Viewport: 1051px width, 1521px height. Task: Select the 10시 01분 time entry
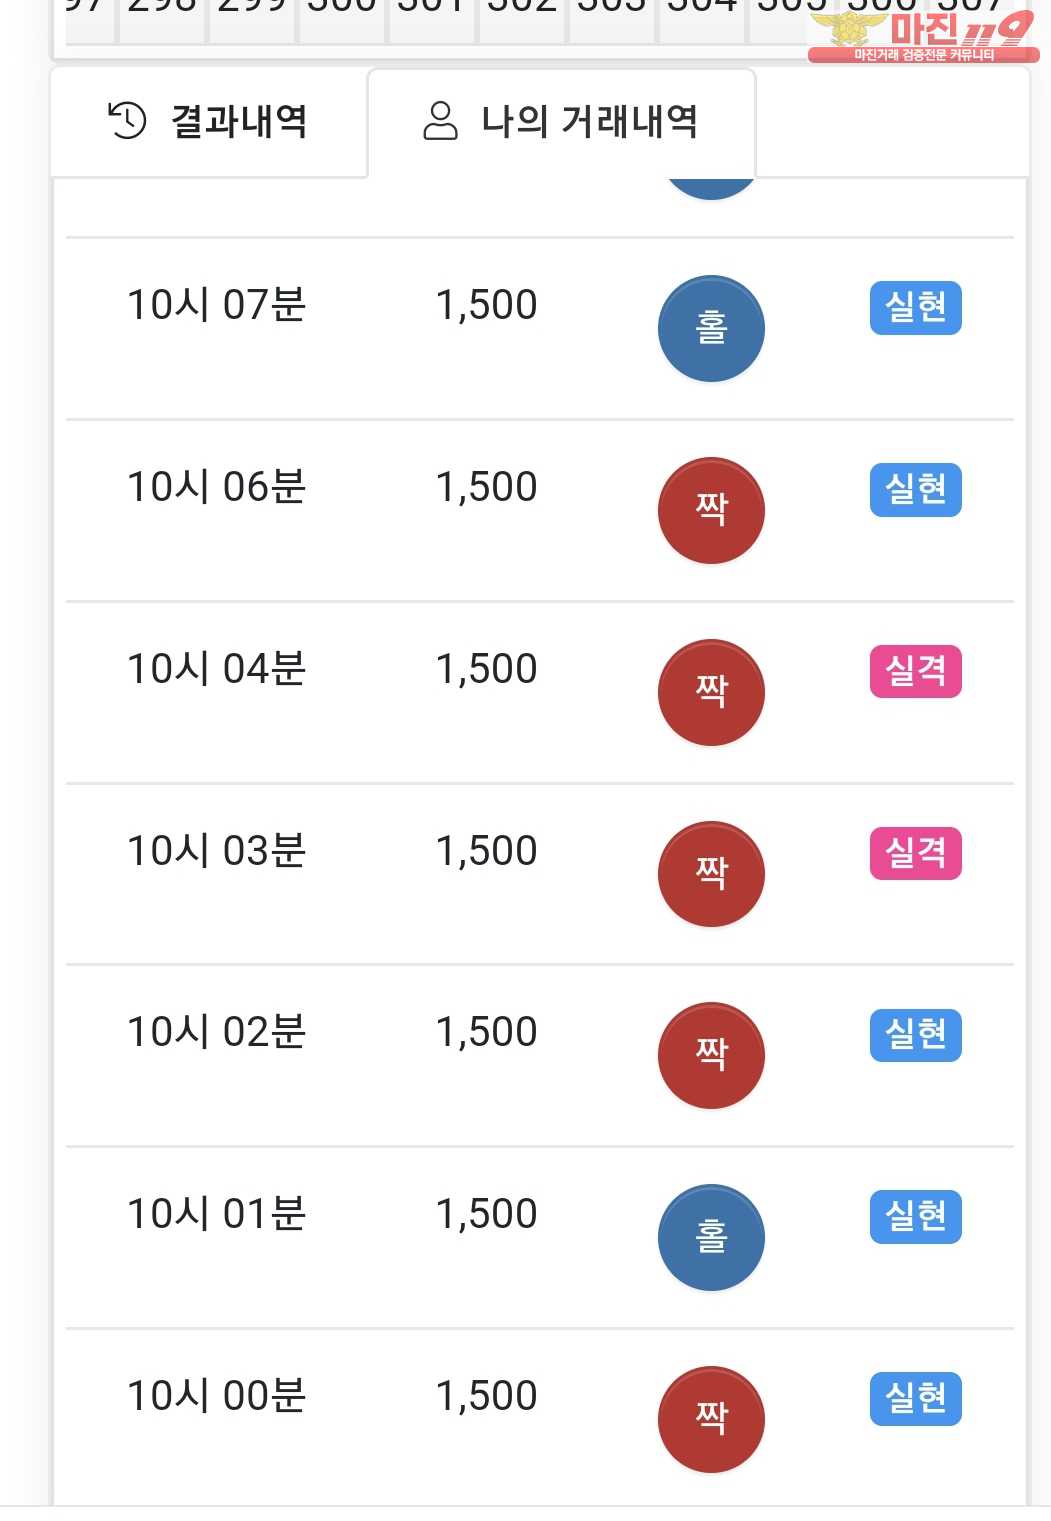tap(216, 1214)
